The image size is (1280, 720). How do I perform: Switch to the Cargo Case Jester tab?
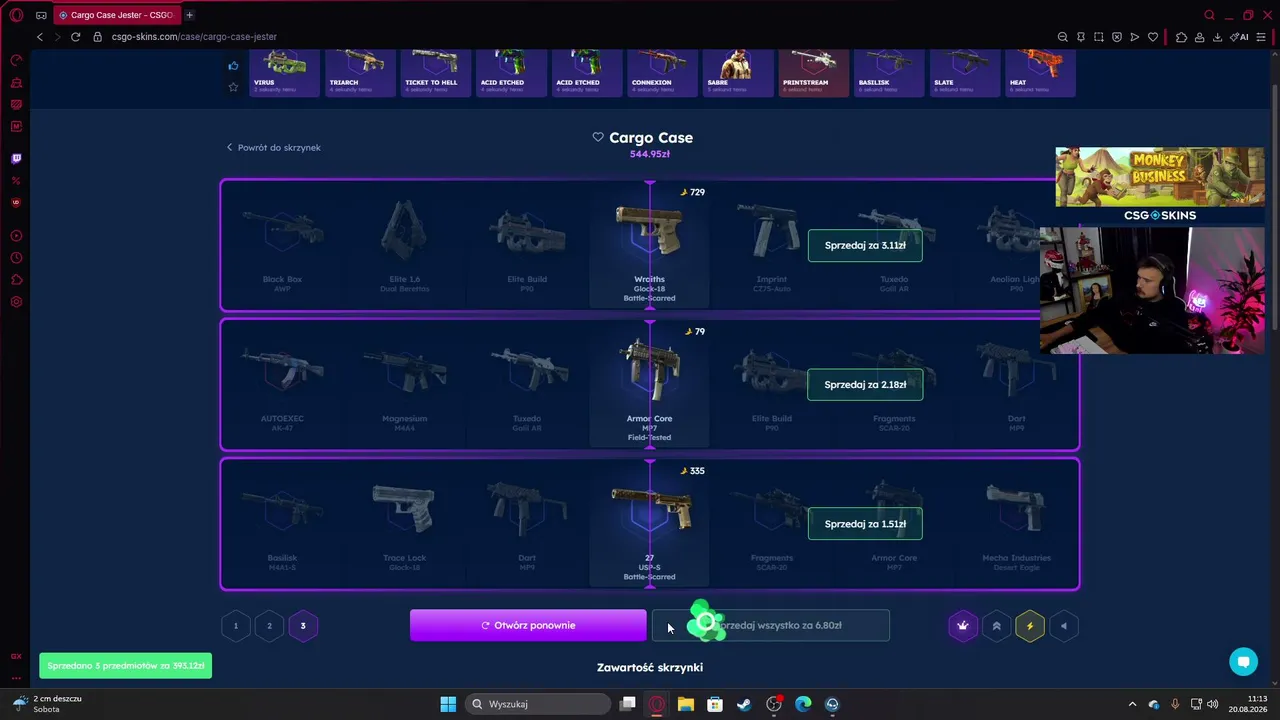coord(115,15)
